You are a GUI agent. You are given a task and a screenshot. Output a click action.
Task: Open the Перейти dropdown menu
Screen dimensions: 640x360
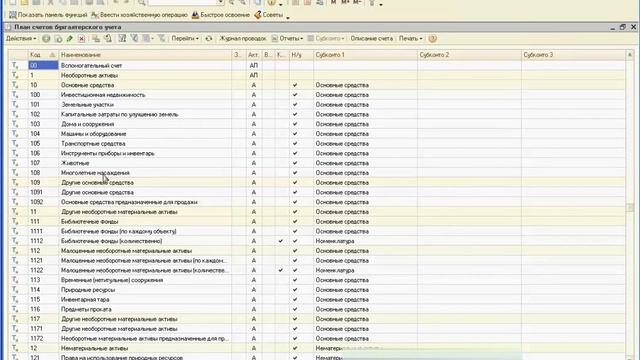pos(185,39)
